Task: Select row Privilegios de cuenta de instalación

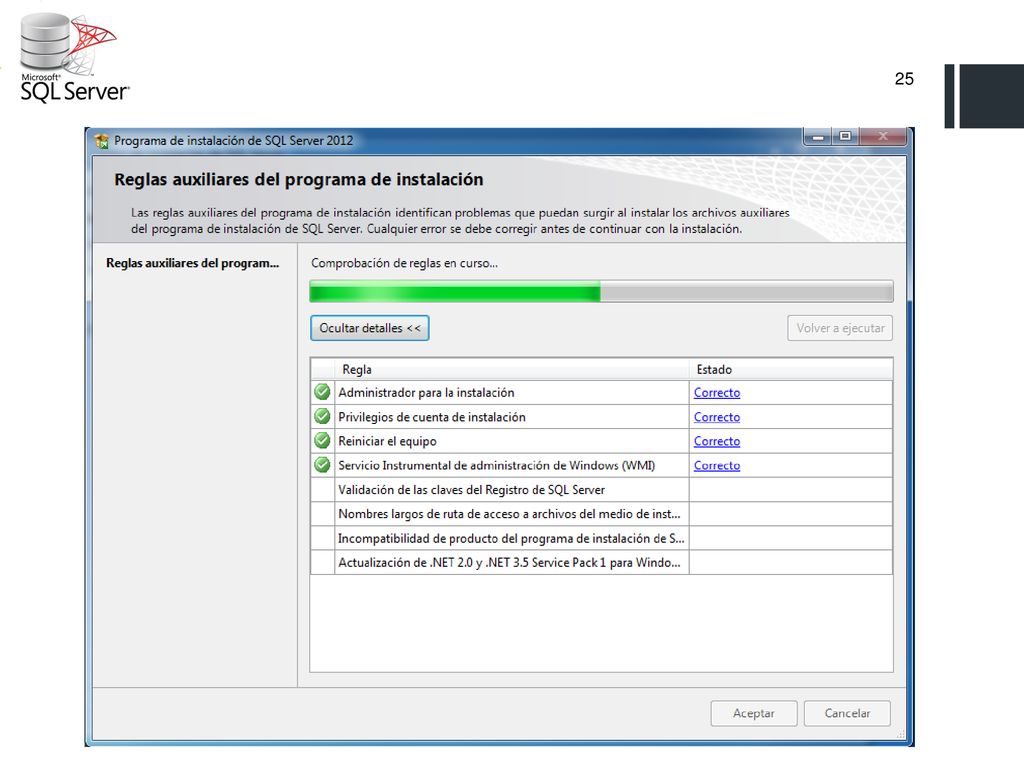Action: 601,417
